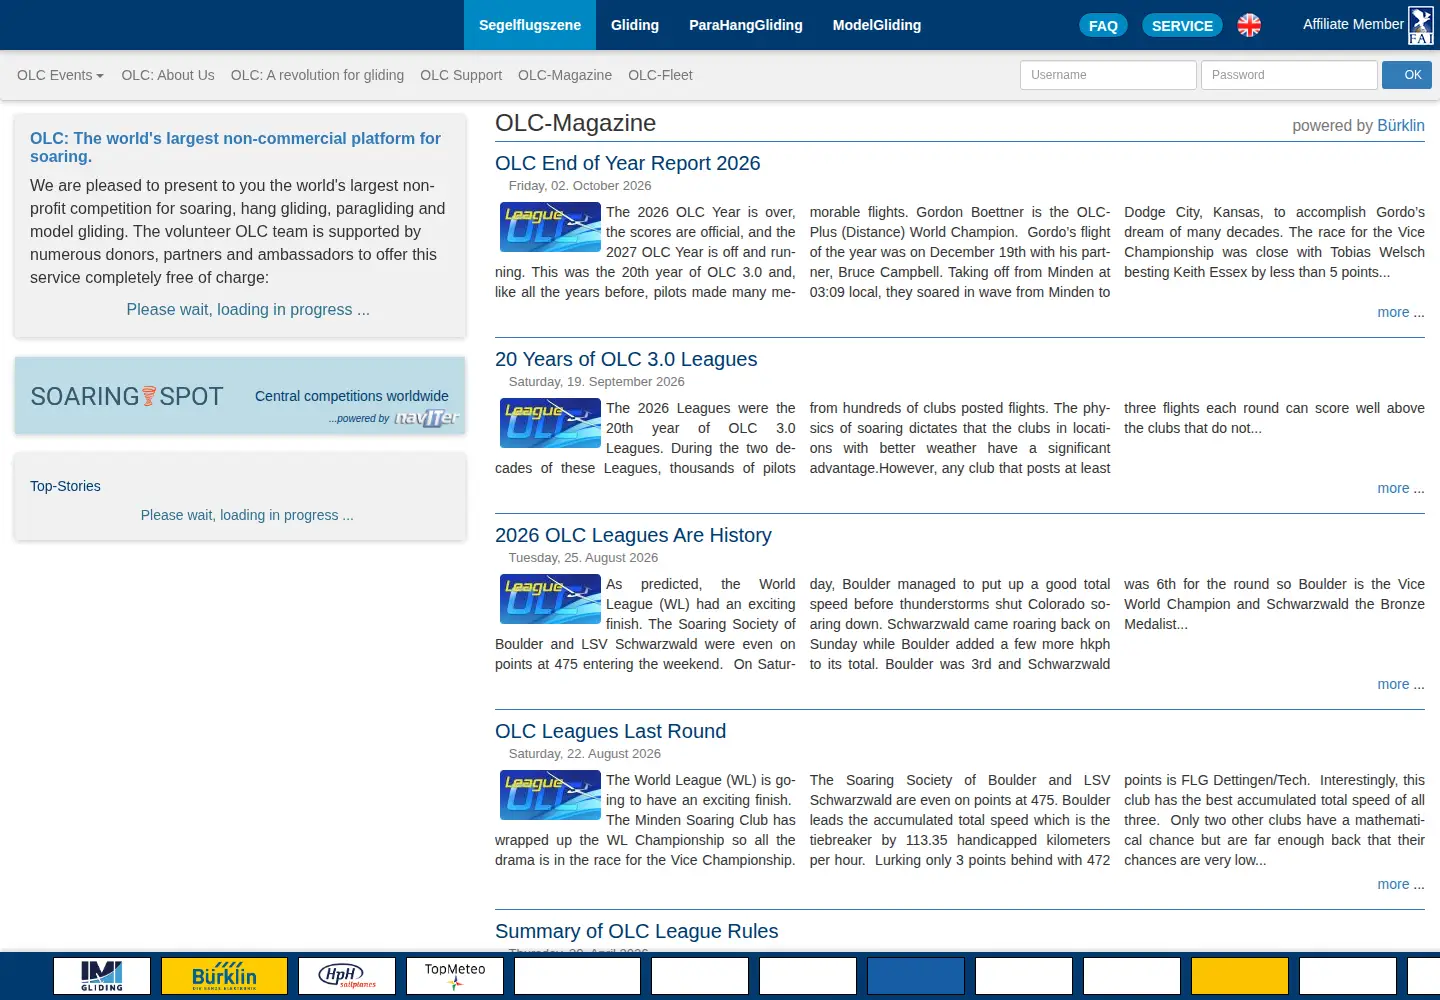Select the solid yellow sponsor tile in footer
This screenshot has height=1000, width=1440.
click(1240, 976)
